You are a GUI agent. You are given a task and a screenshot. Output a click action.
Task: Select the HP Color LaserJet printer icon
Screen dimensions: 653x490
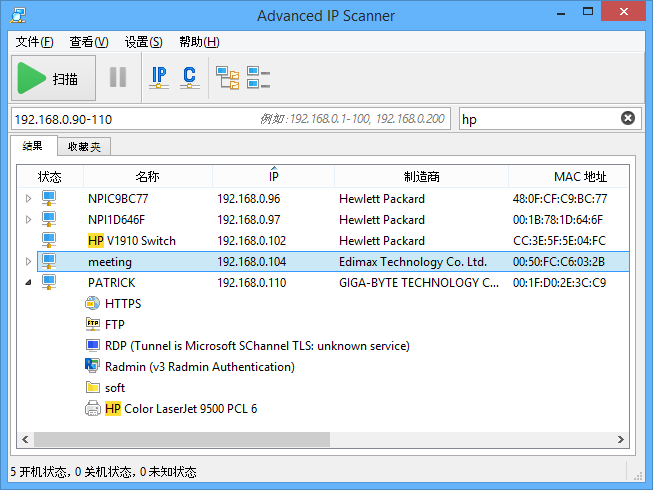tap(93, 409)
